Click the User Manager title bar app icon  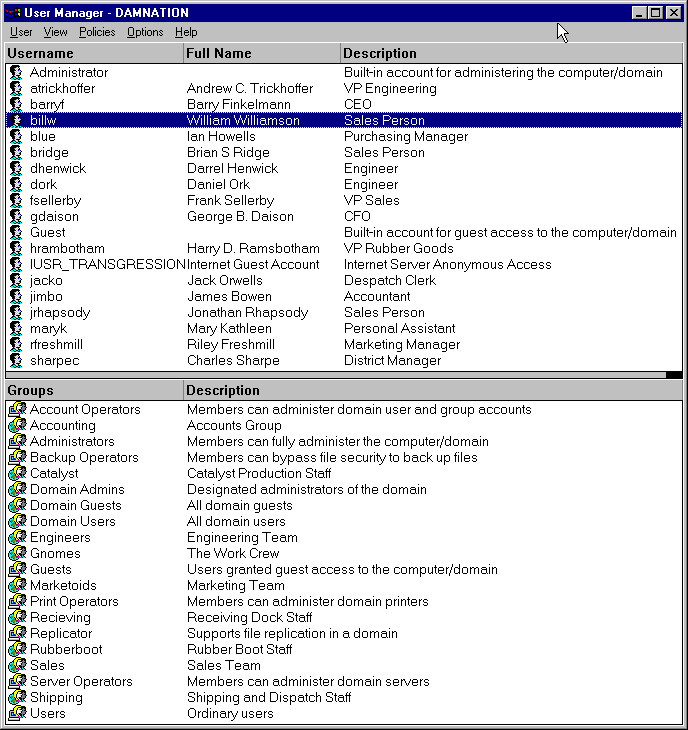13,13
